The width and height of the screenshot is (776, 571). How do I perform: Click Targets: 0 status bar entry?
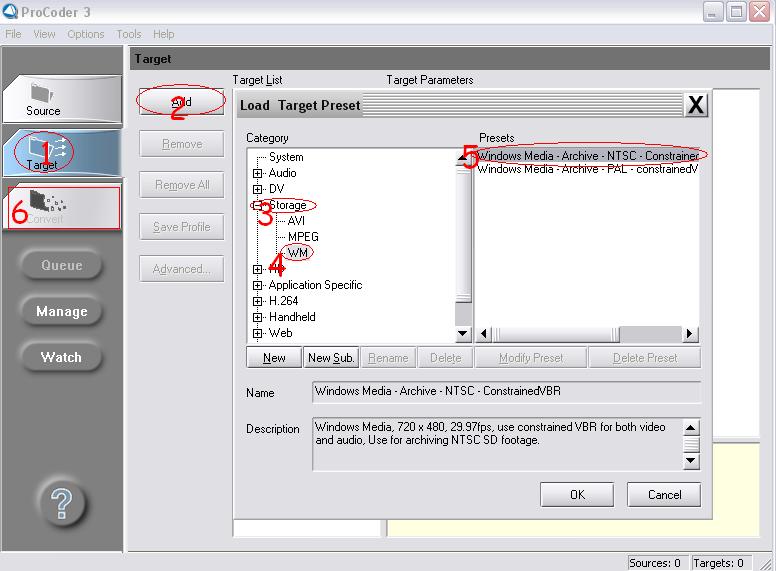tap(719, 563)
